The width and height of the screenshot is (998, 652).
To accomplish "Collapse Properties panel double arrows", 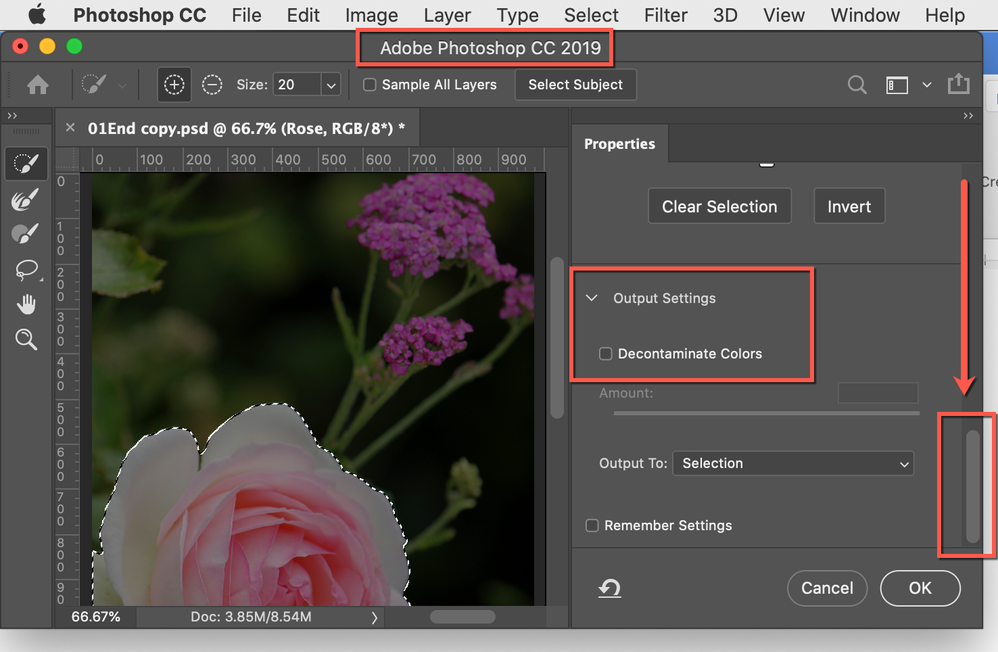I will pyautogui.click(x=968, y=116).
